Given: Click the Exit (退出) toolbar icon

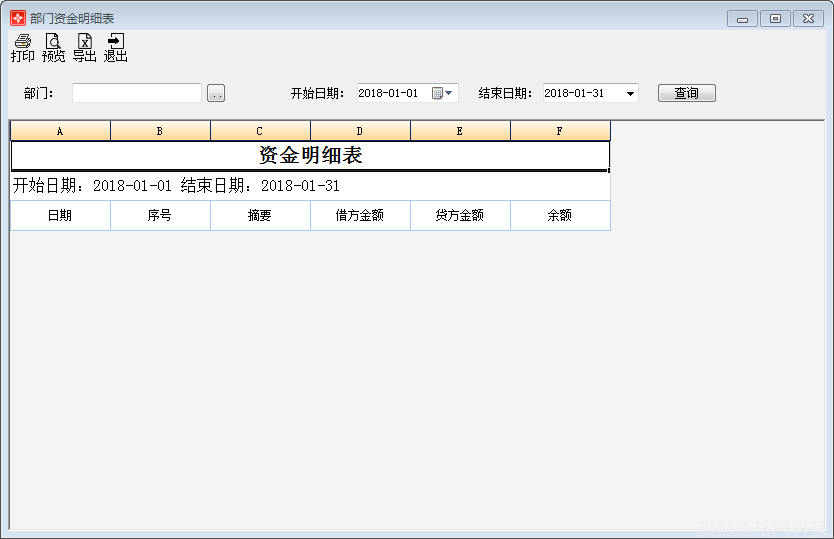Looking at the screenshot, I should pyautogui.click(x=116, y=47).
